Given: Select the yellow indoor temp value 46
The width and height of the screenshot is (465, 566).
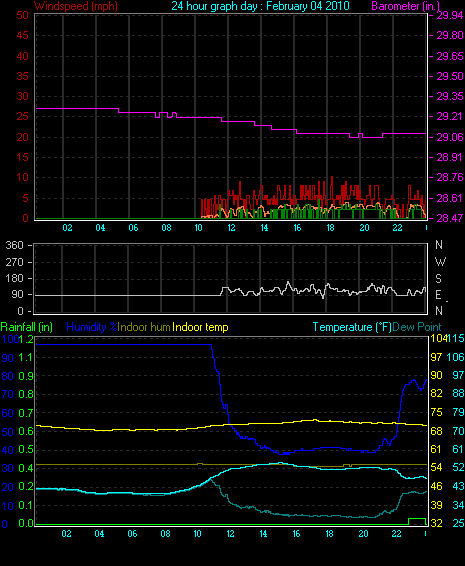Looking at the screenshot, I should coord(436,486).
